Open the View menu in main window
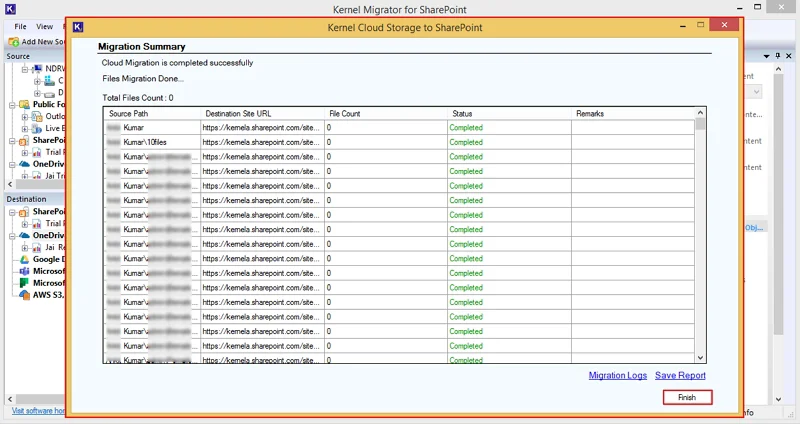The width and height of the screenshot is (800, 424). click(x=44, y=27)
